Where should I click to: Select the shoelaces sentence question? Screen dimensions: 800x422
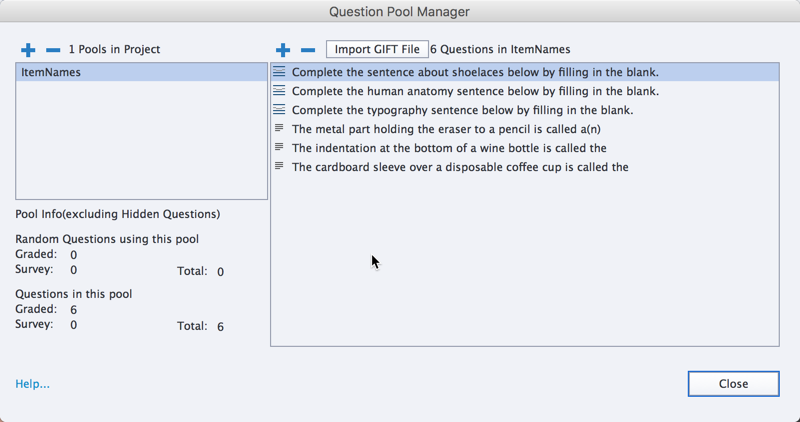[x=524, y=72]
